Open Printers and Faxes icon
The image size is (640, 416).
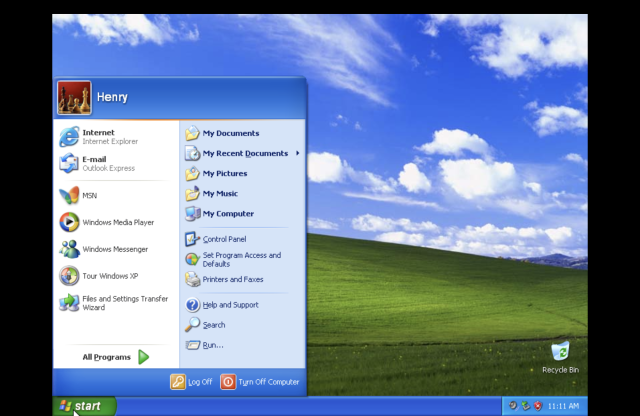pos(192,279)
